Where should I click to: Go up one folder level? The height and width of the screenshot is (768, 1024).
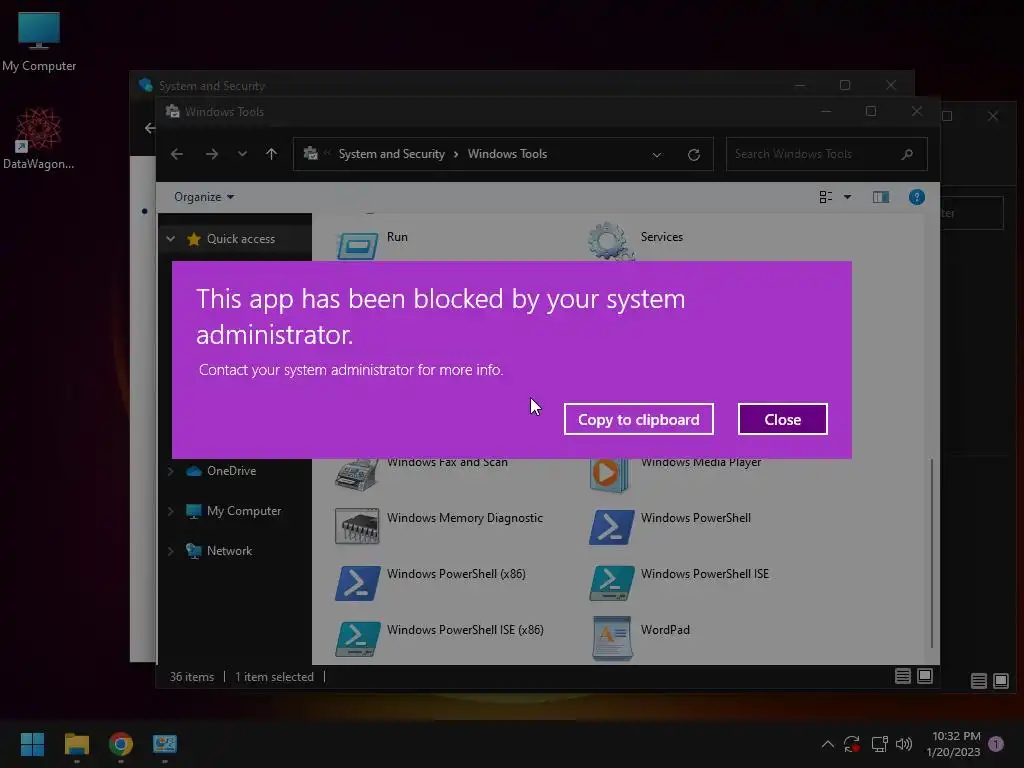pos(271,154)
